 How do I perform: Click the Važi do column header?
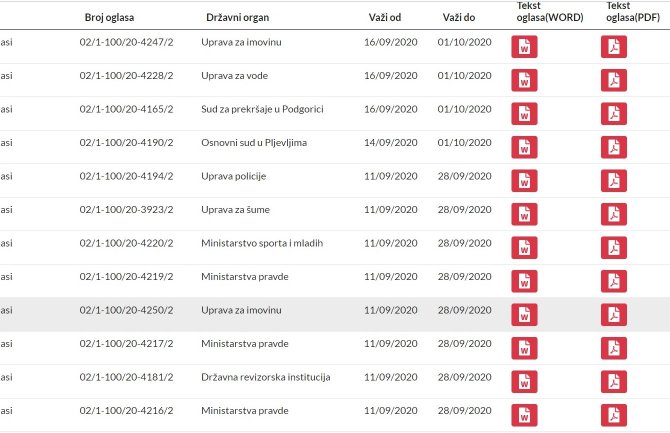click(x=458, y=17)
